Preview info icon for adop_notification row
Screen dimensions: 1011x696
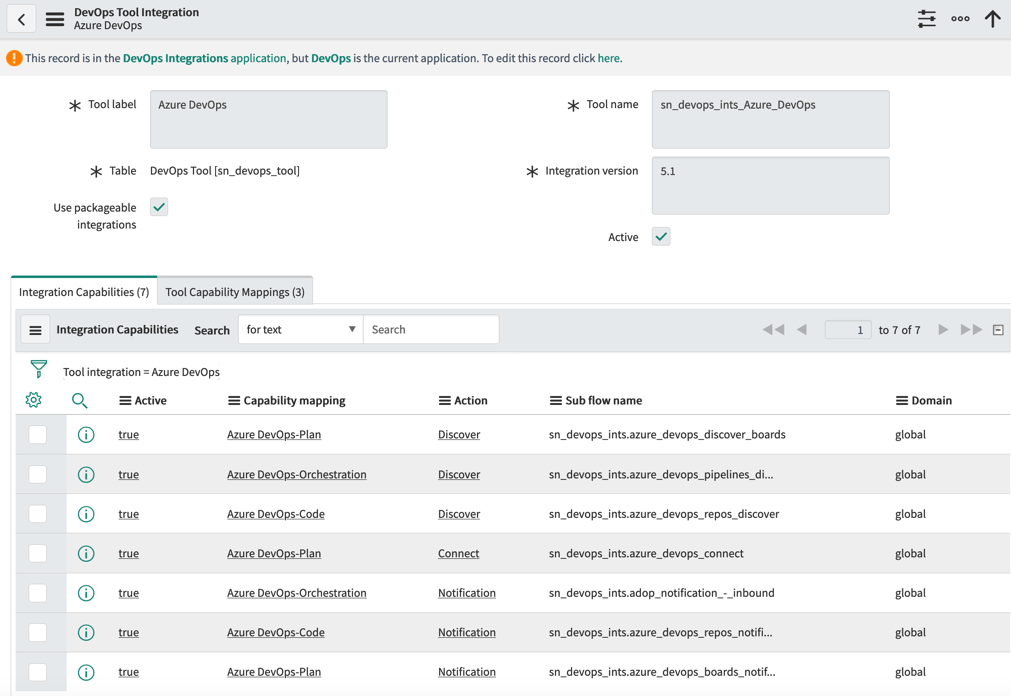86,593
